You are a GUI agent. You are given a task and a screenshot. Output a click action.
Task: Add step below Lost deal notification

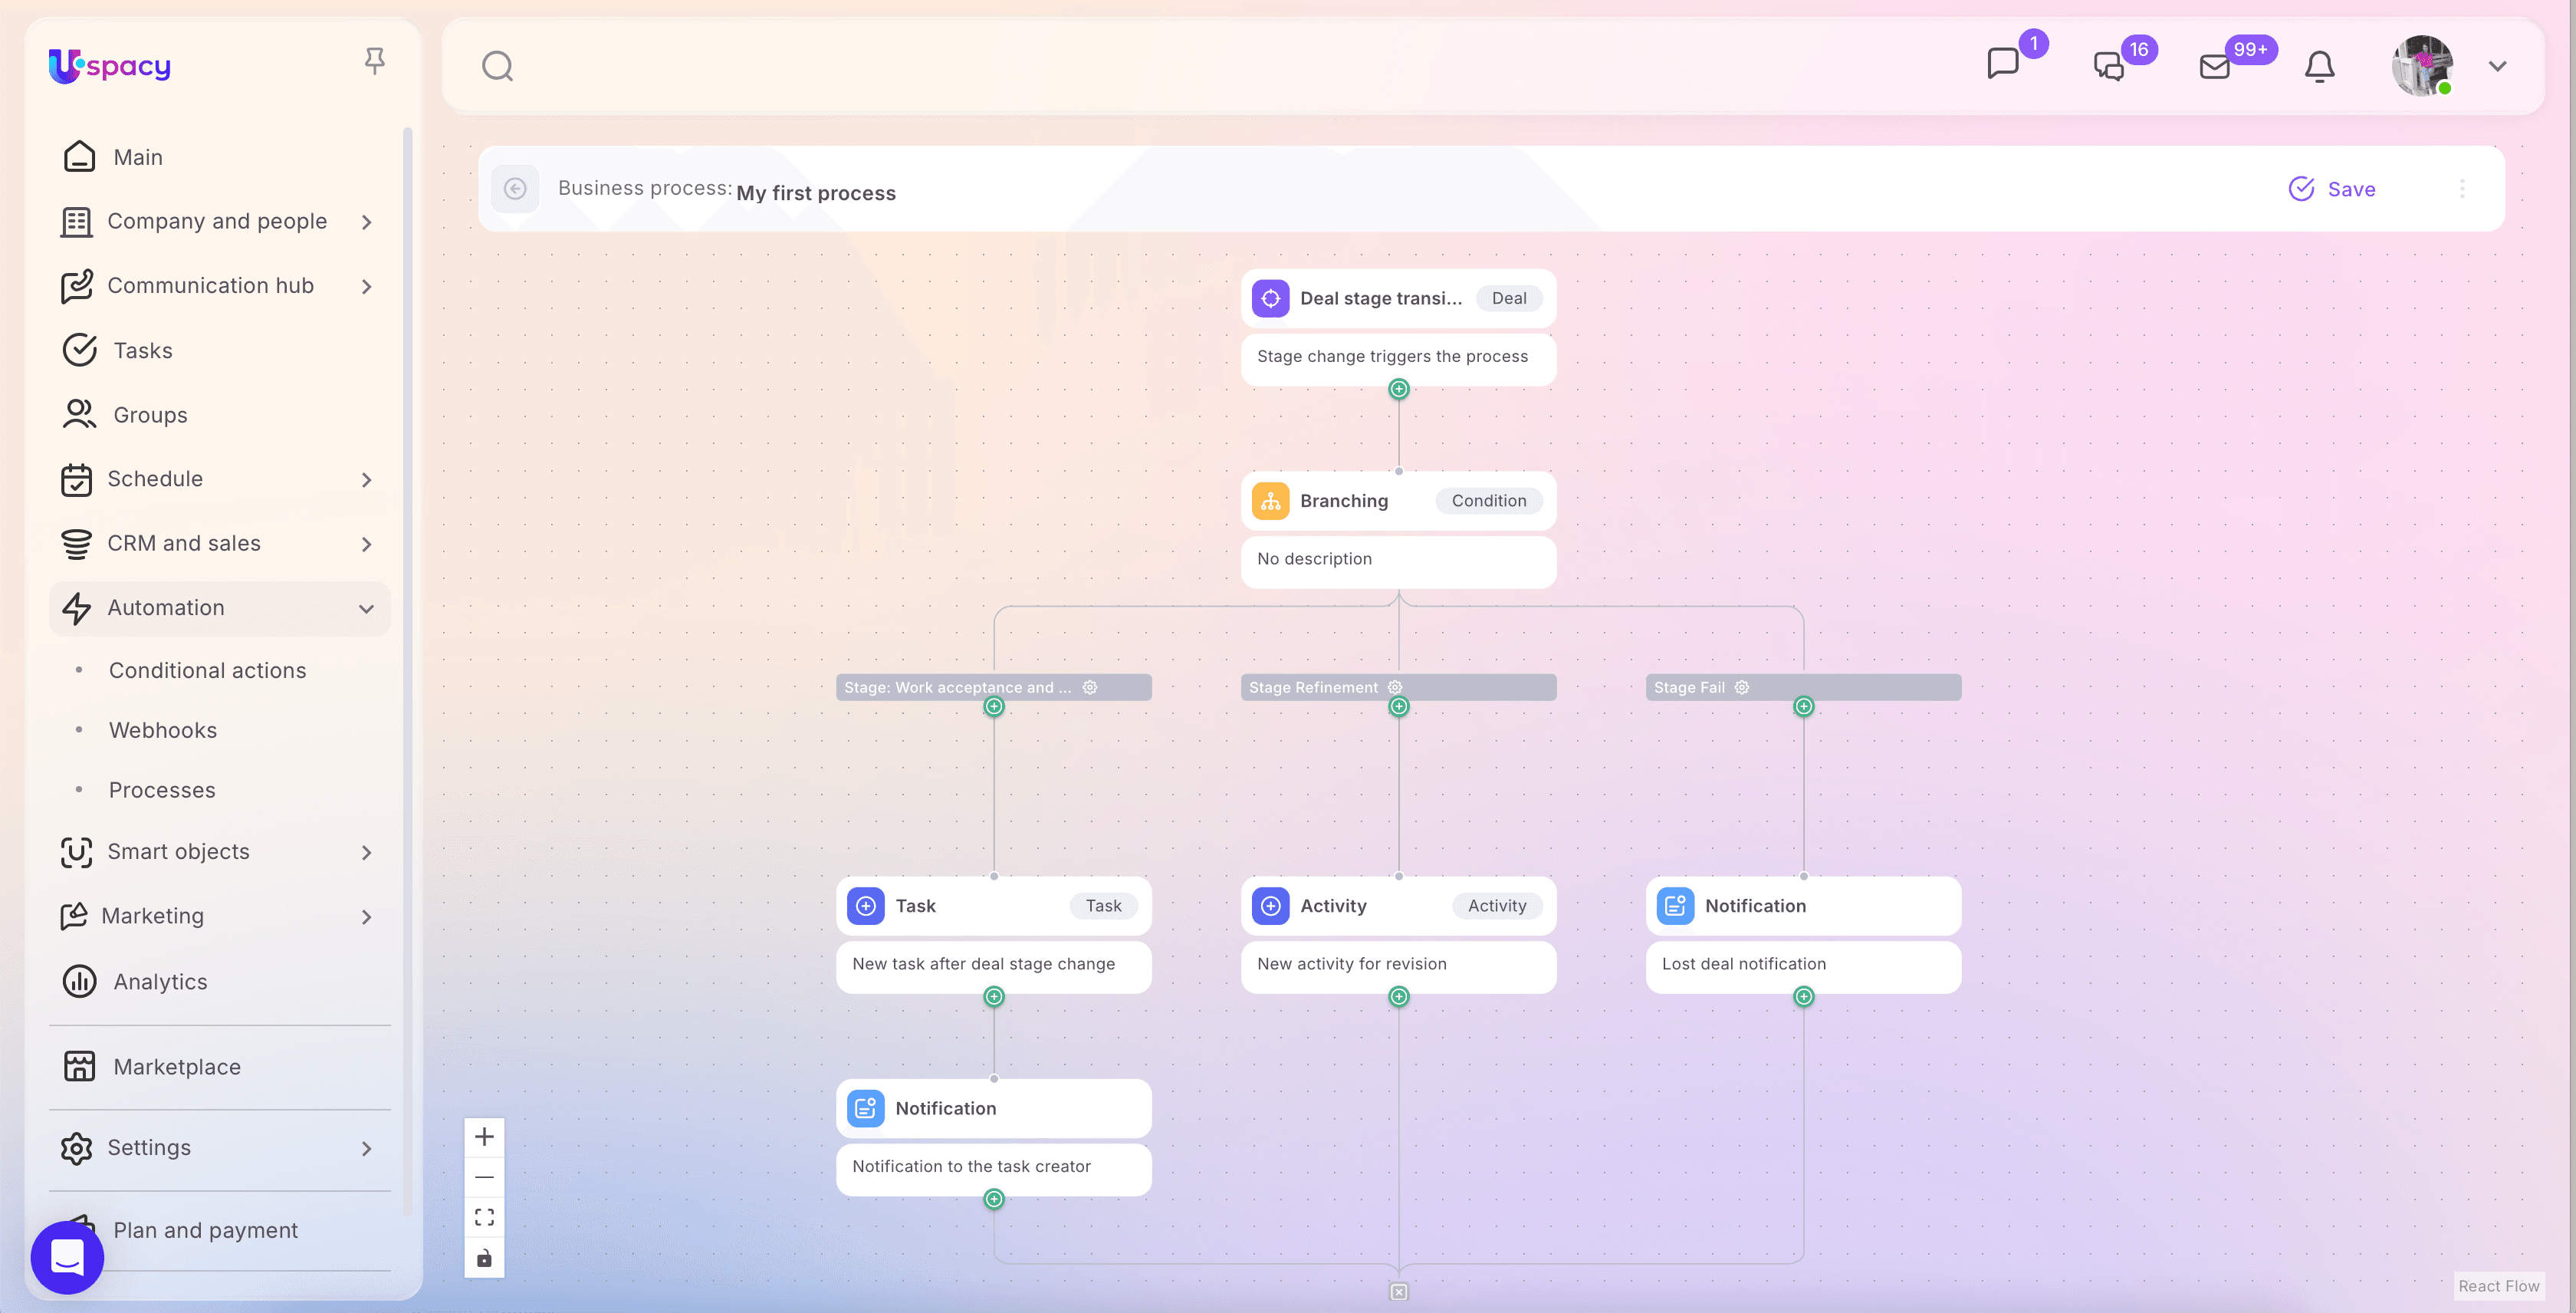(x=1803, y=996)
